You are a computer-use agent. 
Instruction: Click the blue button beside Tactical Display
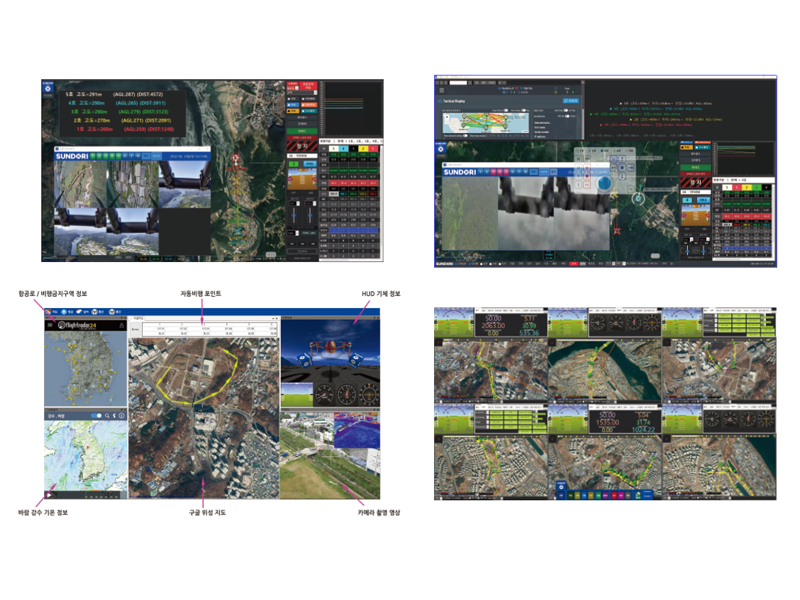pos(570,101)
